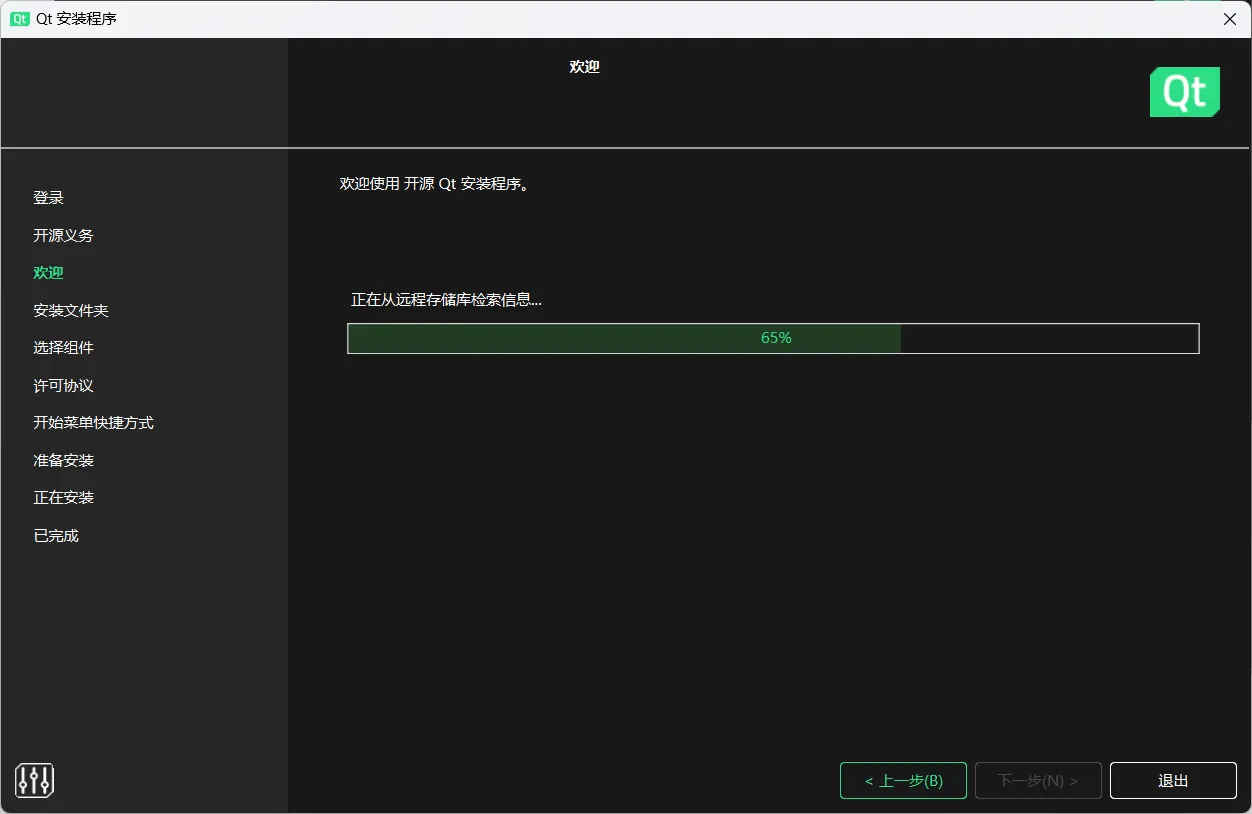Open installer settings via the mixer icon

(x=34, y=780)
